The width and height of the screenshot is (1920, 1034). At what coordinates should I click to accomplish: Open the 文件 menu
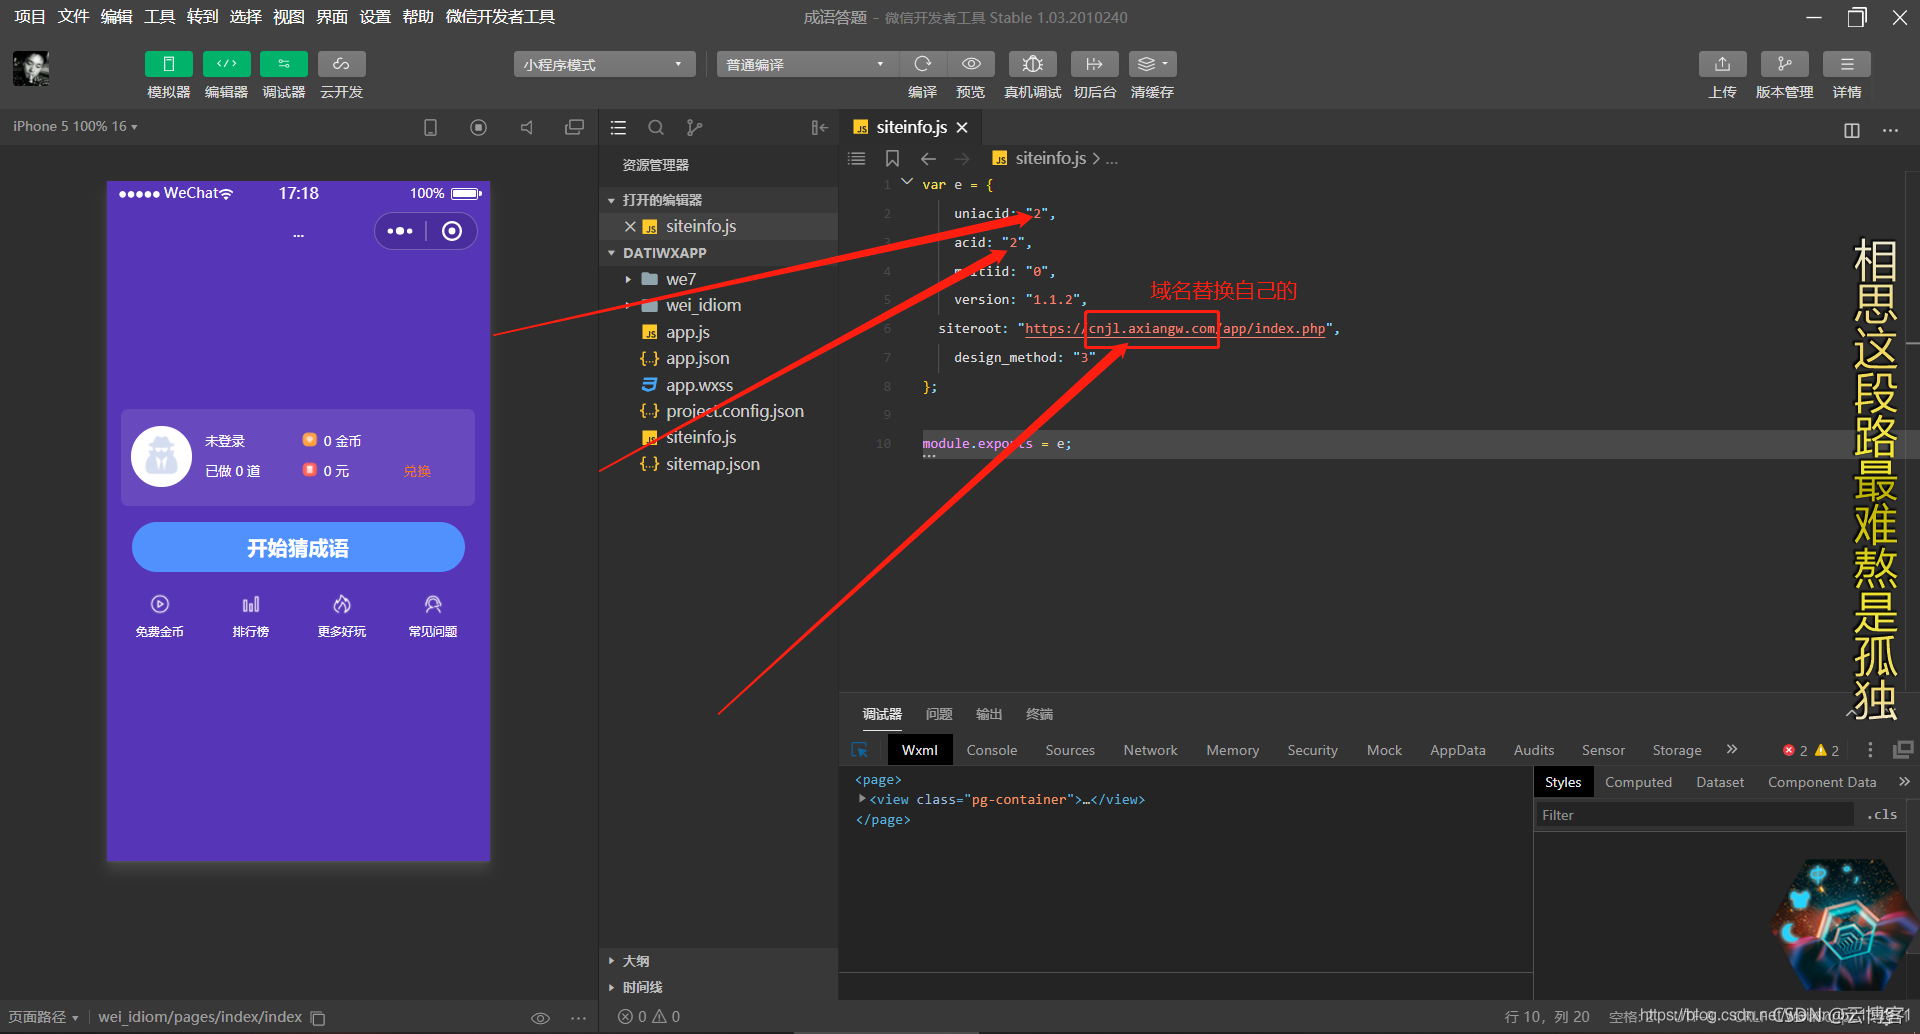[73, 17]
